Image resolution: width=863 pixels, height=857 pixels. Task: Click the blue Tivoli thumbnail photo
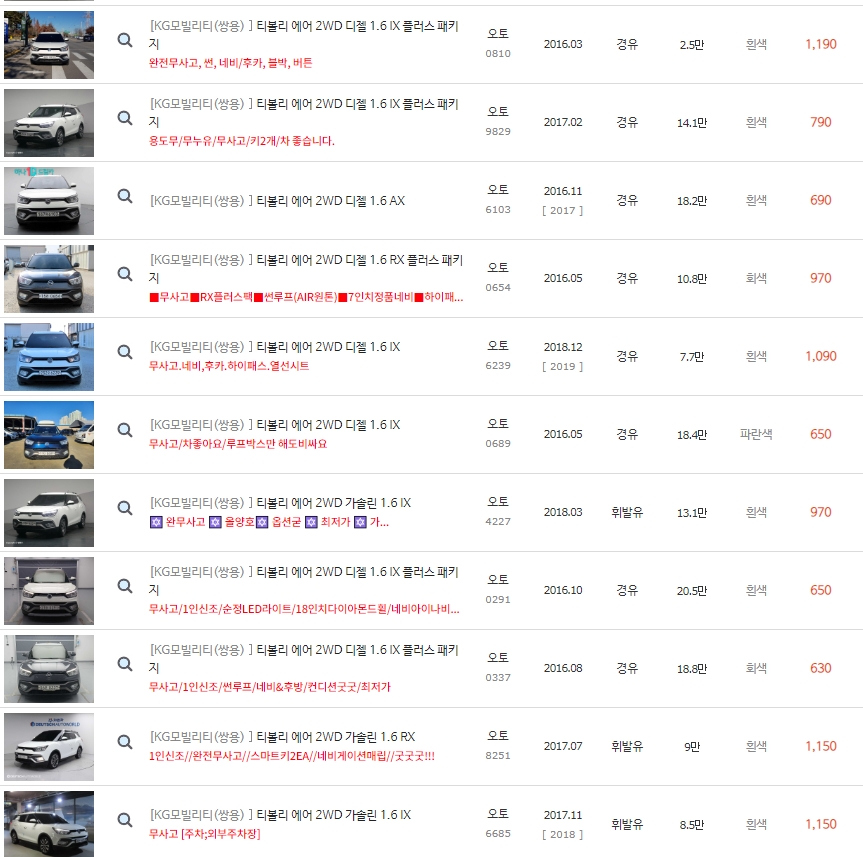click(49, 434)
